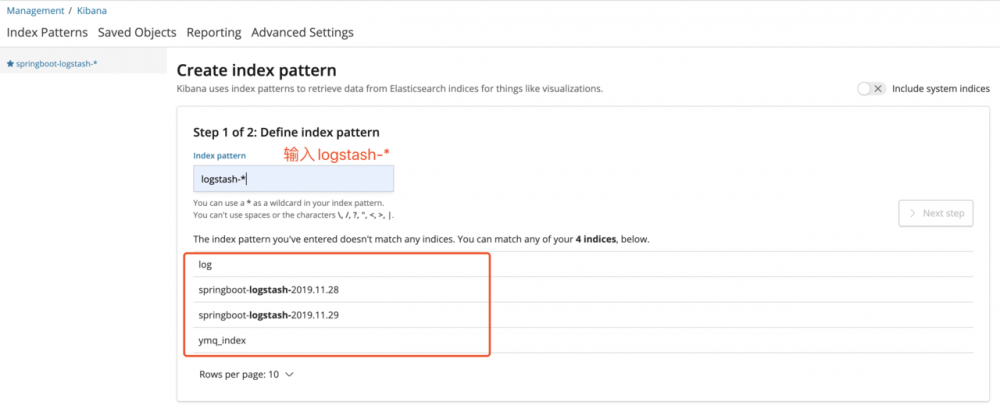Click the Rows per page chevron arrow
The width and height of the screenshot is (1000, 405).
click(290, 375)
